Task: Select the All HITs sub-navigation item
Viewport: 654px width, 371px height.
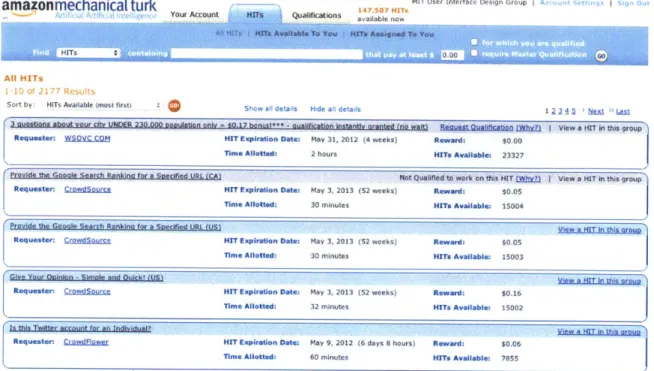Action: click(229, 33)
